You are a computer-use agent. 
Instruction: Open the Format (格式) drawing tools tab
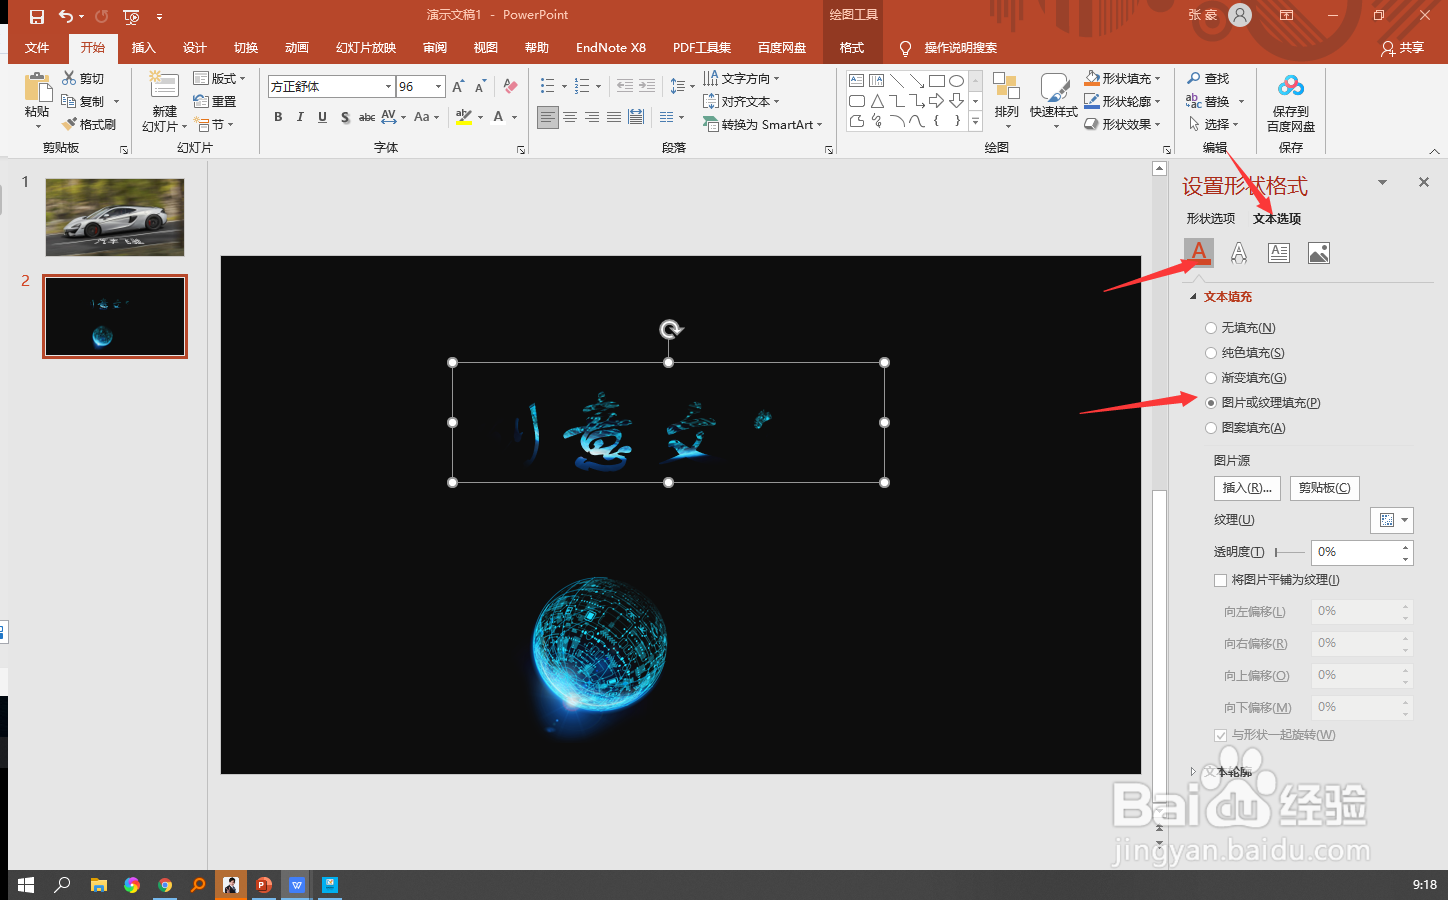click(x=852, y=47)
